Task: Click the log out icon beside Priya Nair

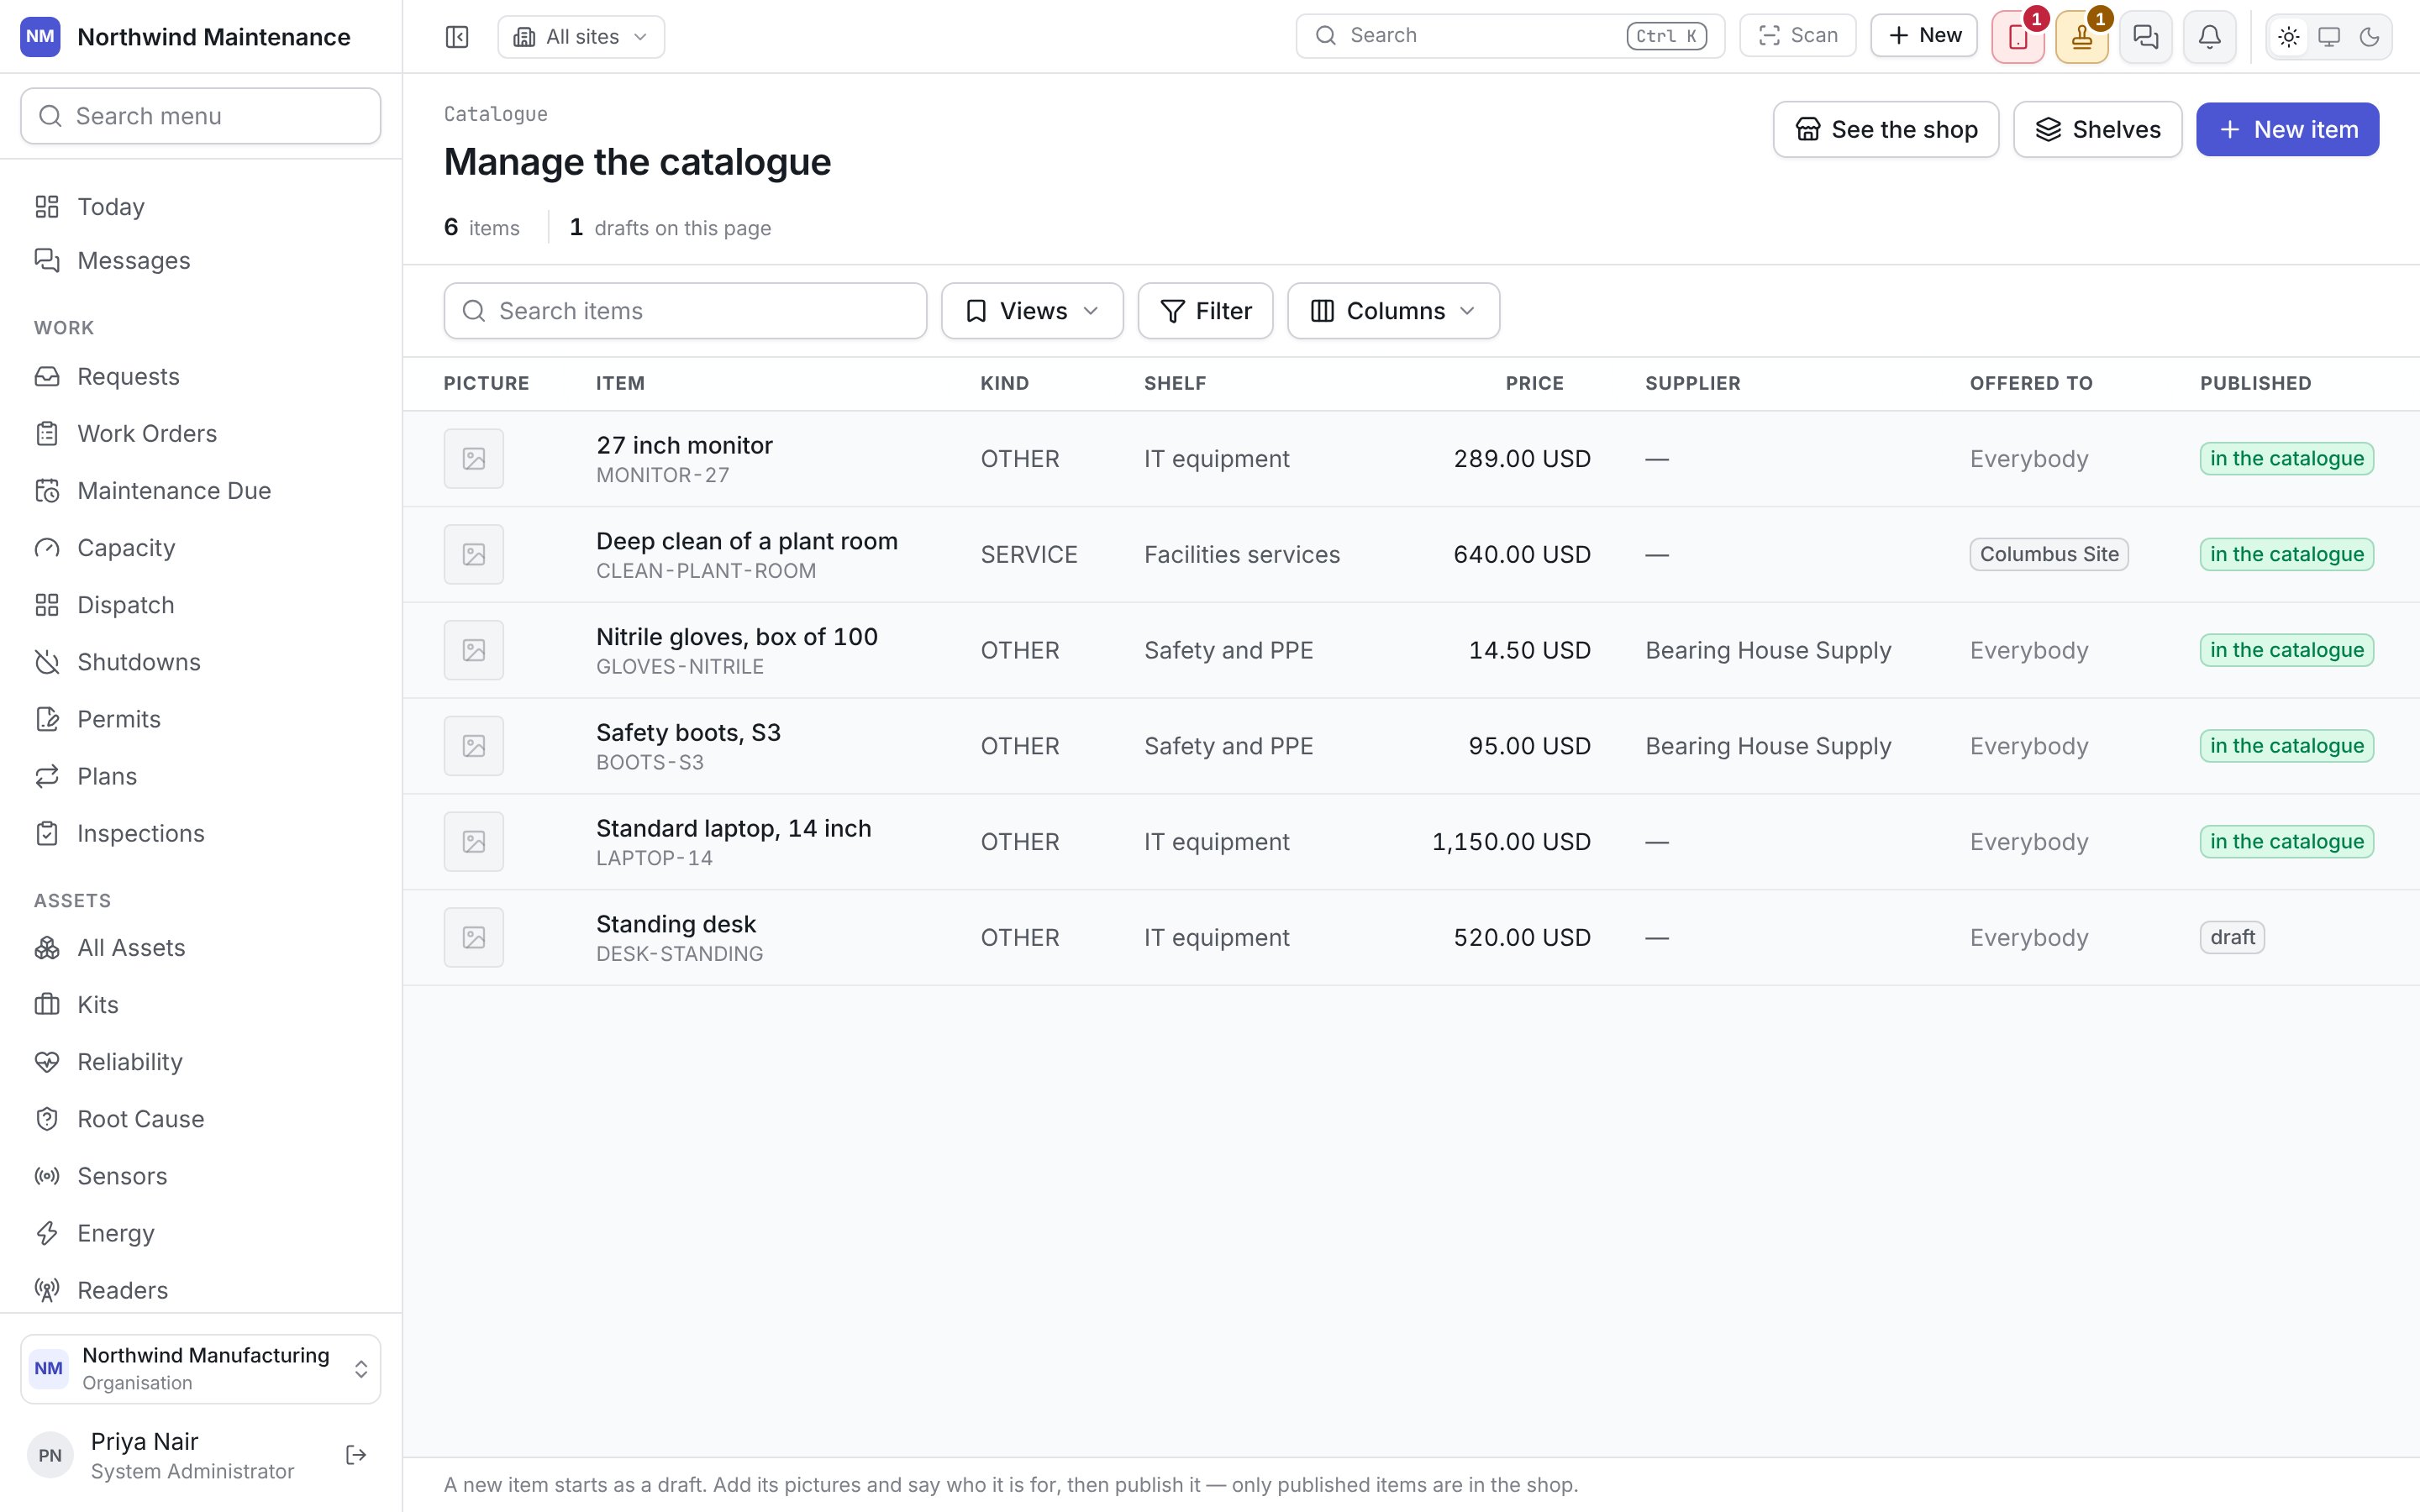Action: pos(356,1455)
